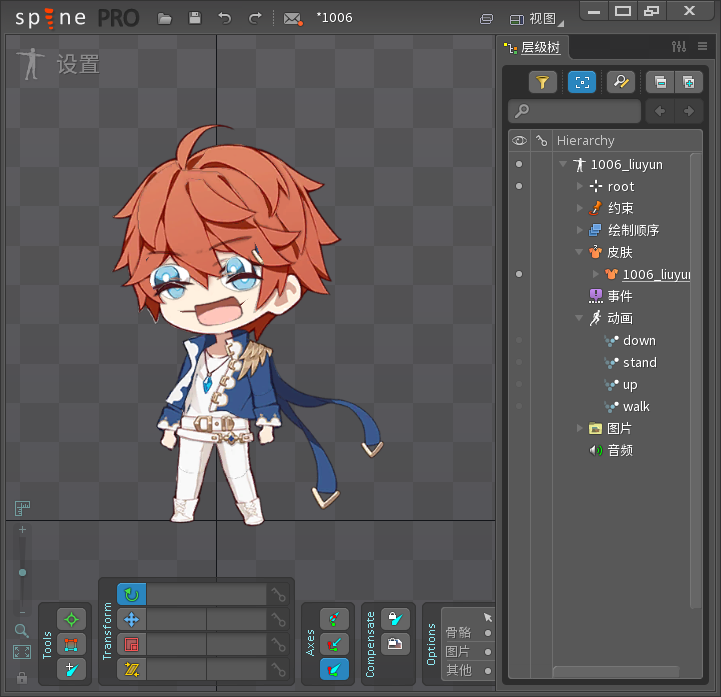Open project with the folder icon

(164, 18)
